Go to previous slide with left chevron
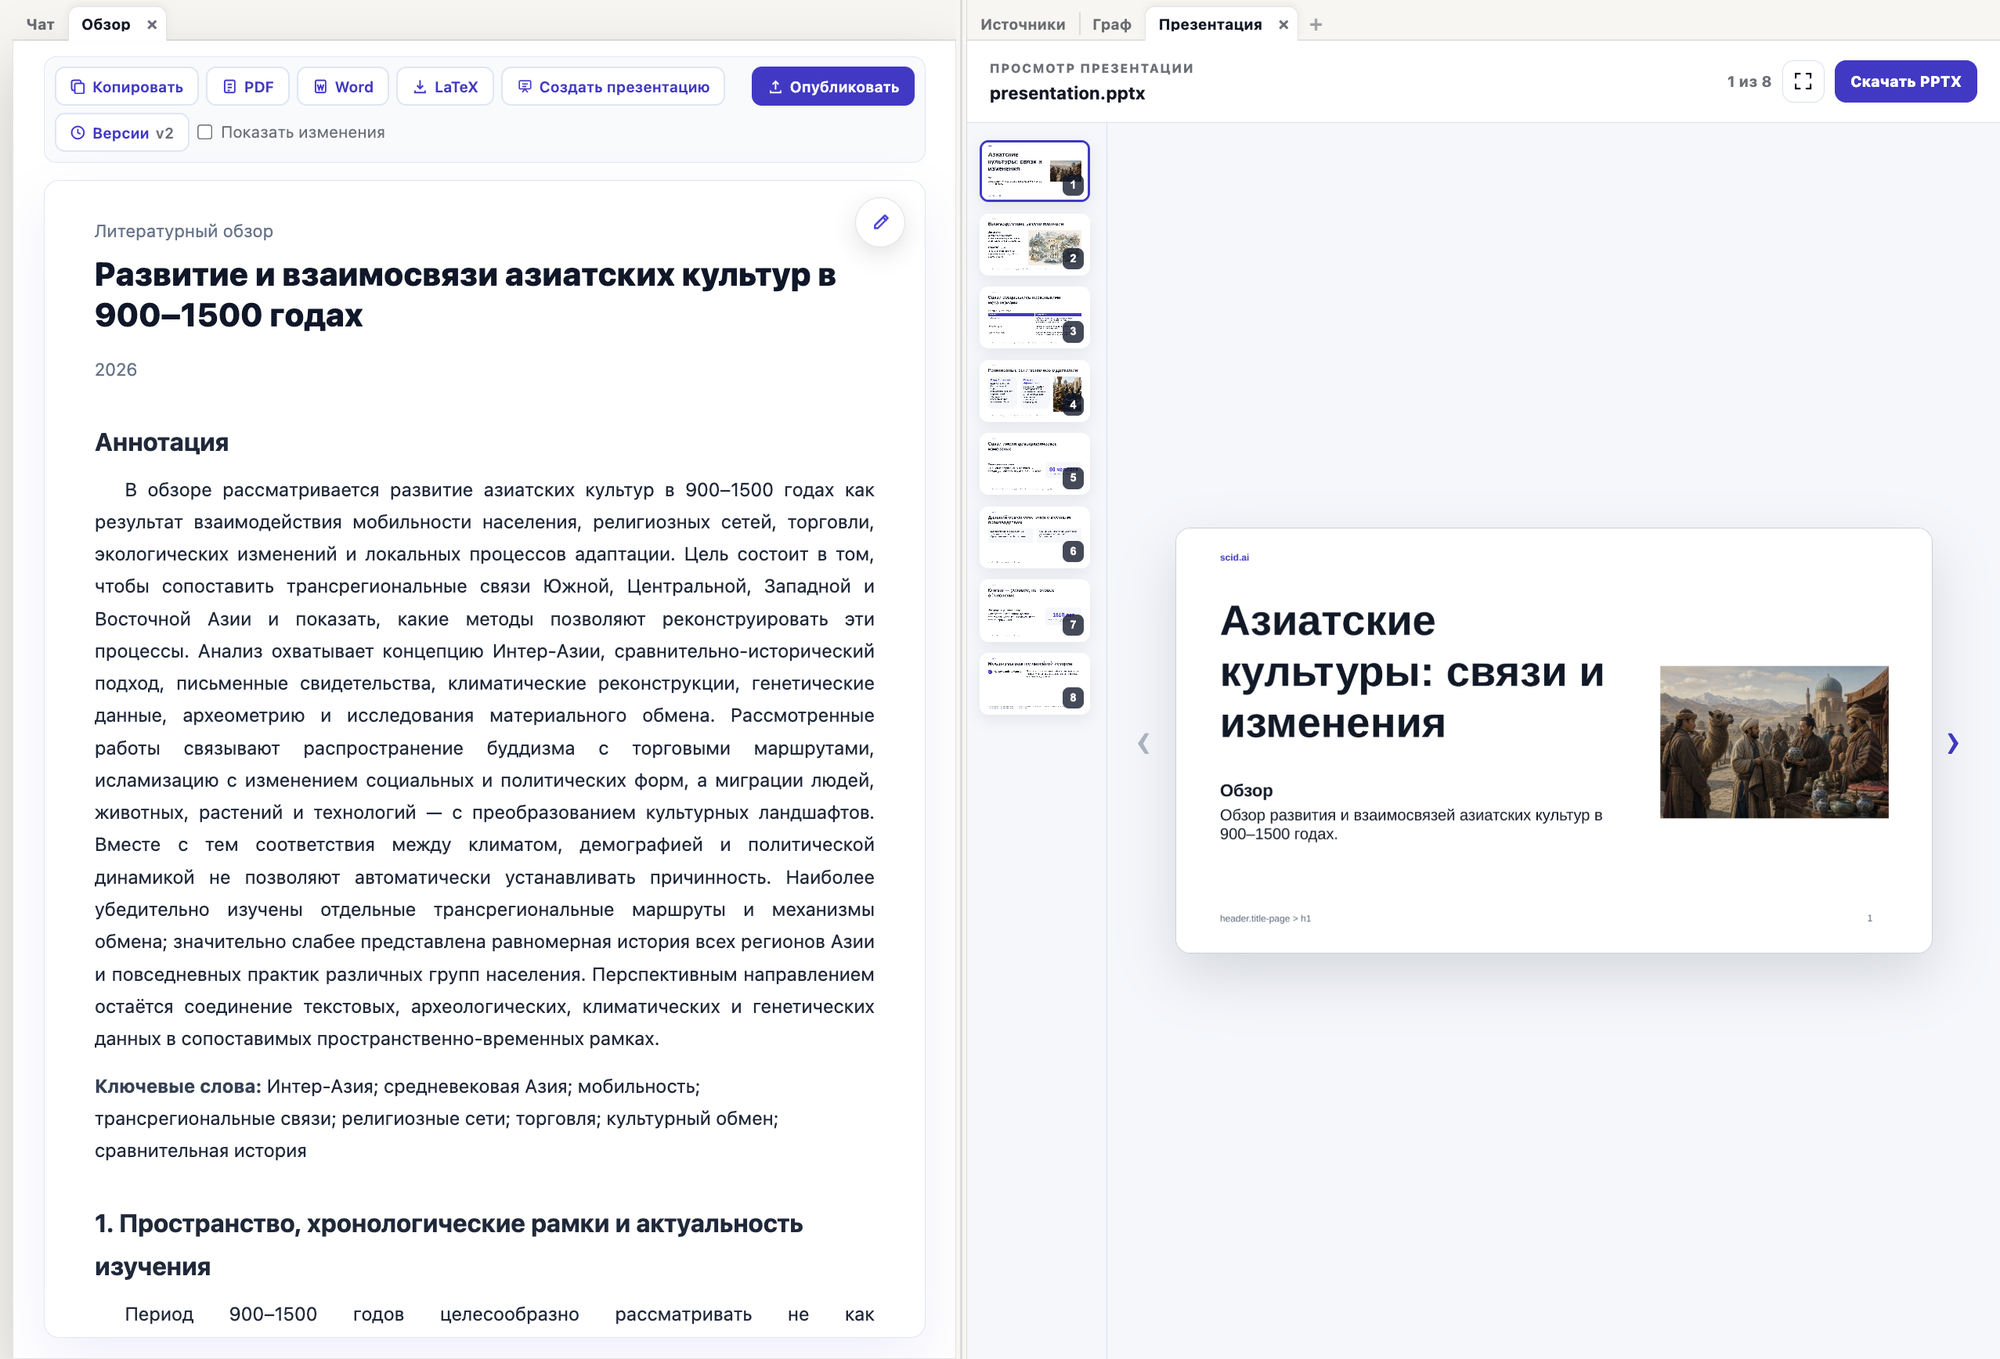The image size is (2000, 1359). coord(1143,743)
